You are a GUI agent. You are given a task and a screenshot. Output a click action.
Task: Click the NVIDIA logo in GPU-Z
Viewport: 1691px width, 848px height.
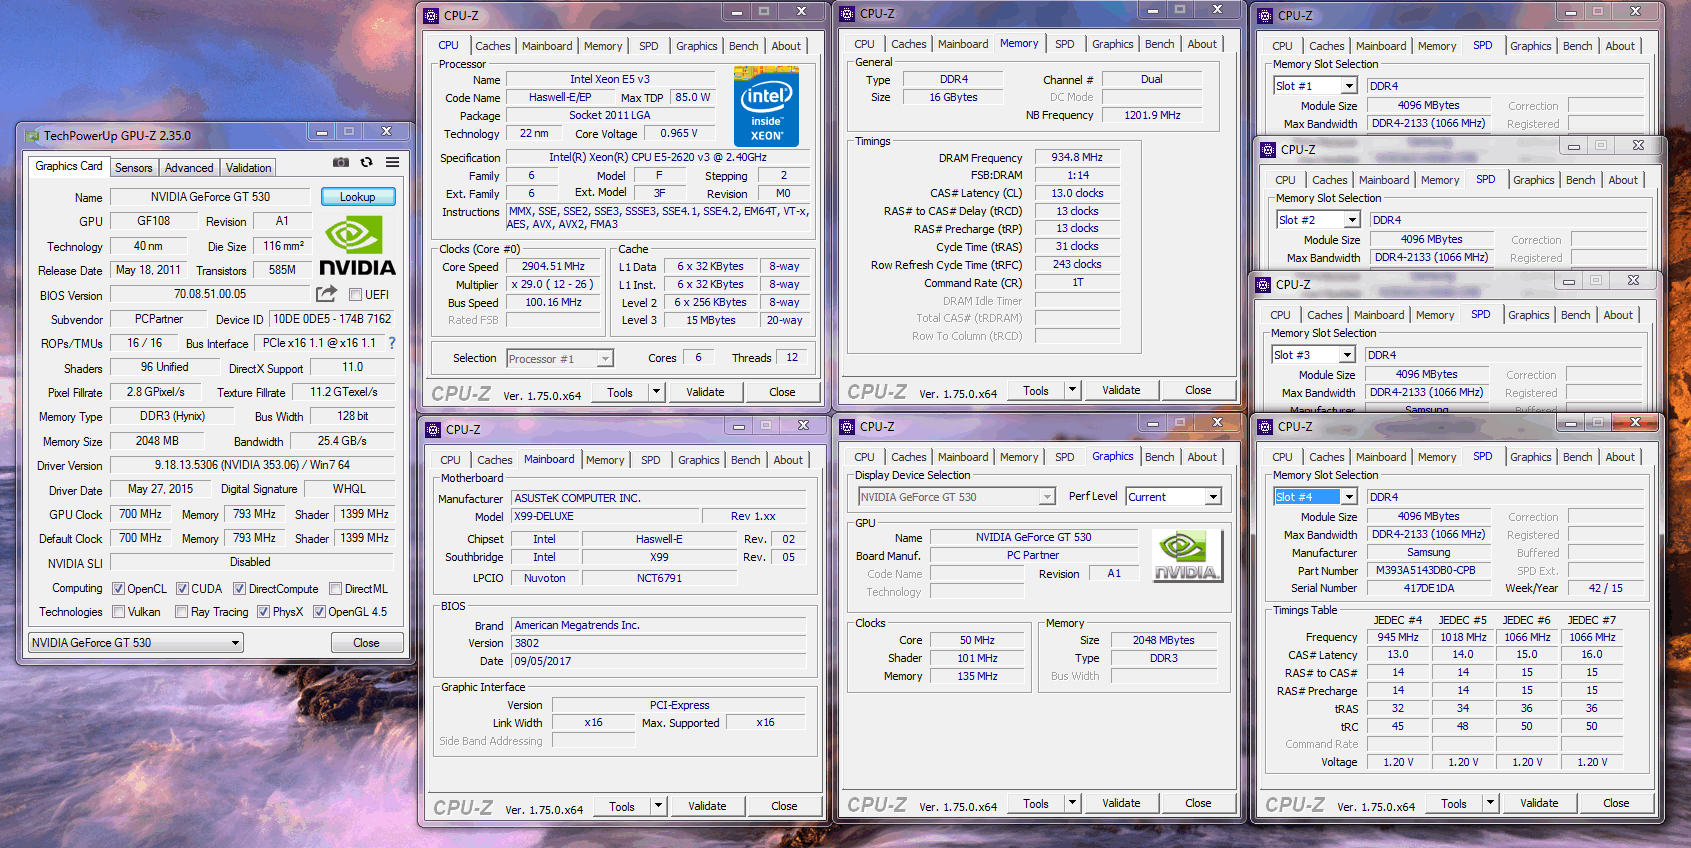(x=357, y=246)
